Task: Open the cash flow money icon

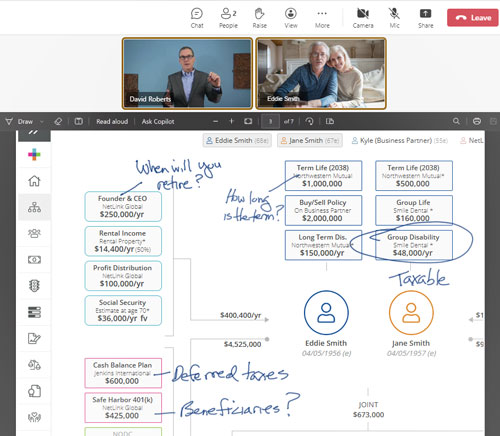Action: tap(34, 260)
